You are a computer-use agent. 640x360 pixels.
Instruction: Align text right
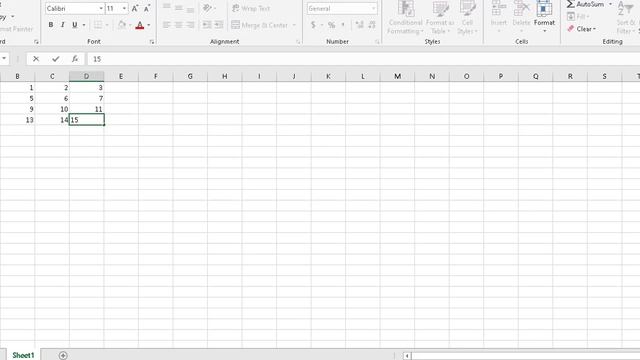point(190,25)
